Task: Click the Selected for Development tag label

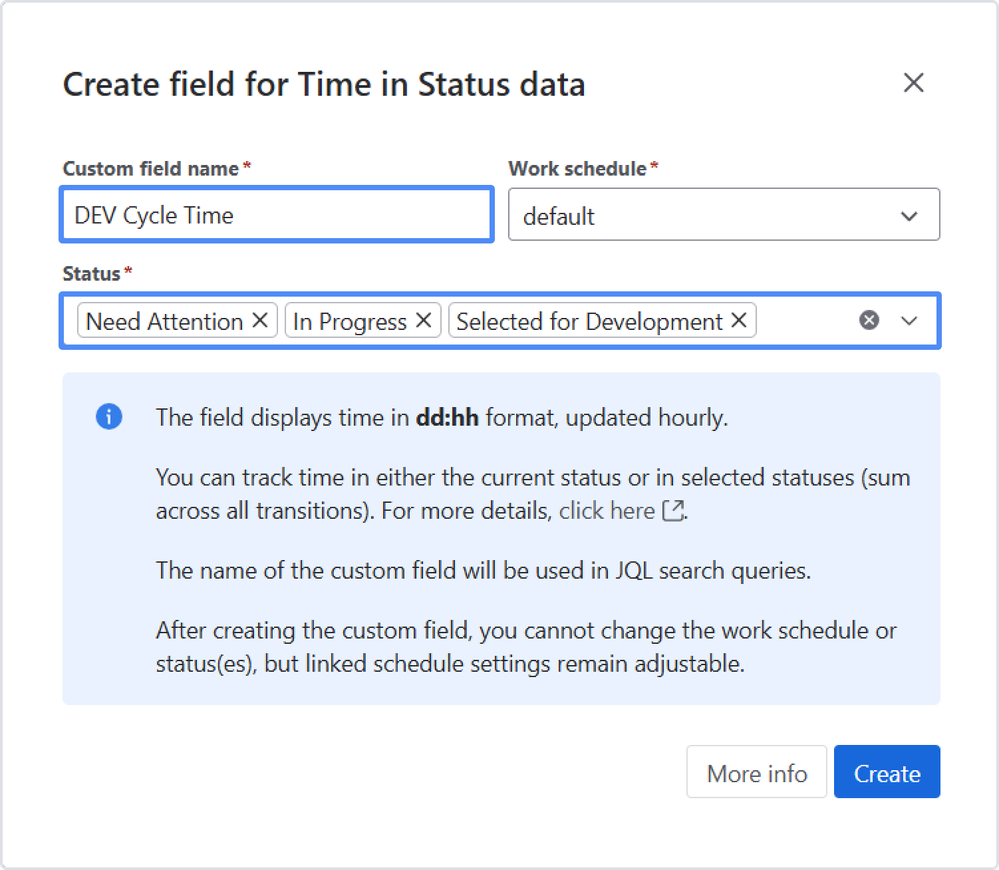Action: coord(589,321)
